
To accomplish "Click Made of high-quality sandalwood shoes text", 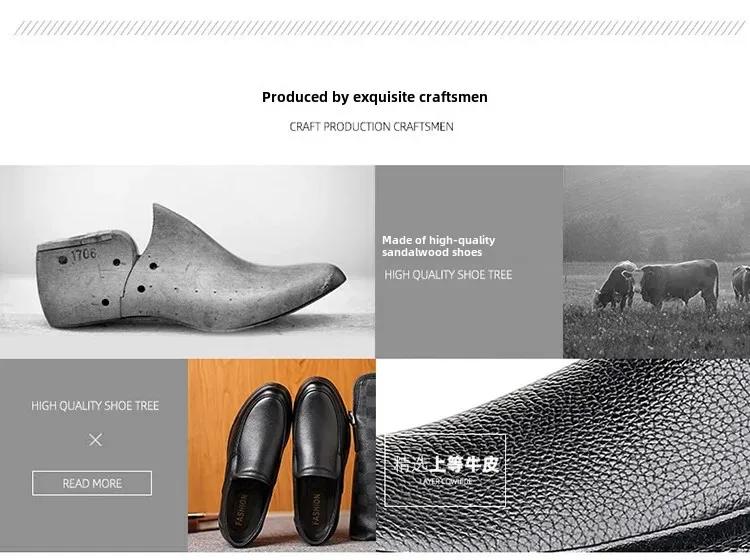I will tap(438, 246).
